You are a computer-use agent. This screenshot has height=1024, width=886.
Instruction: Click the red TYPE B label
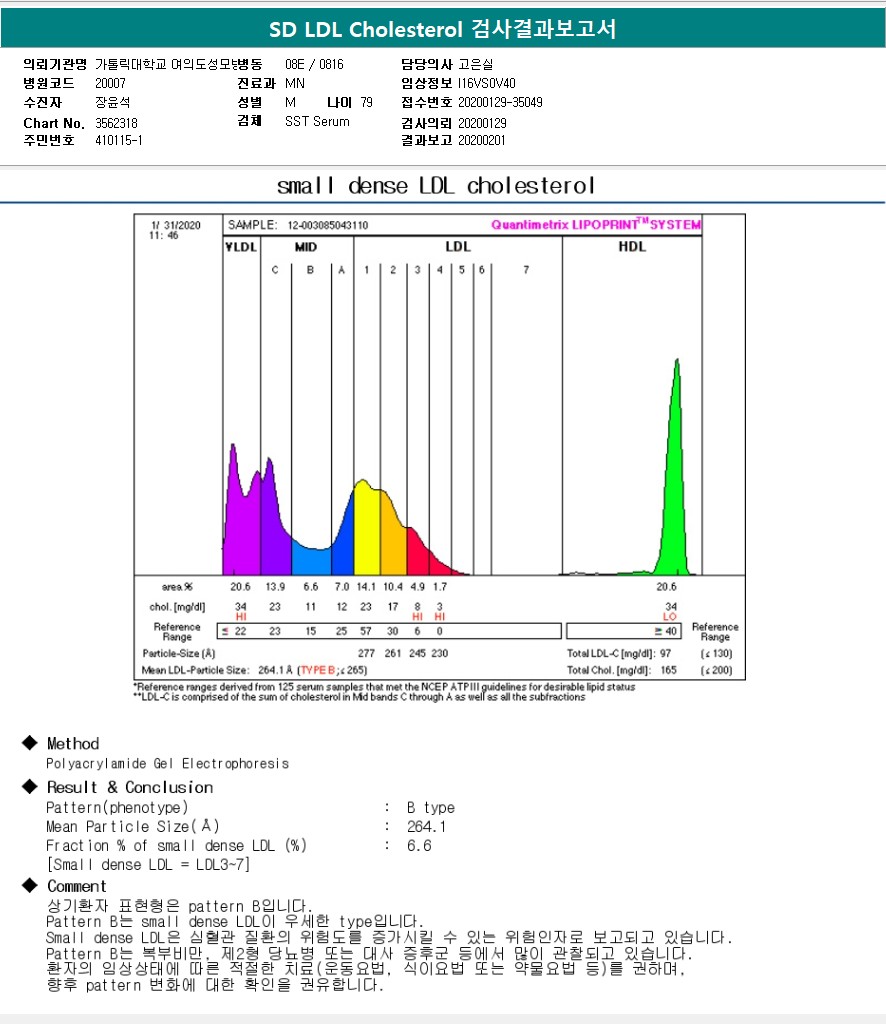point(320,670)
